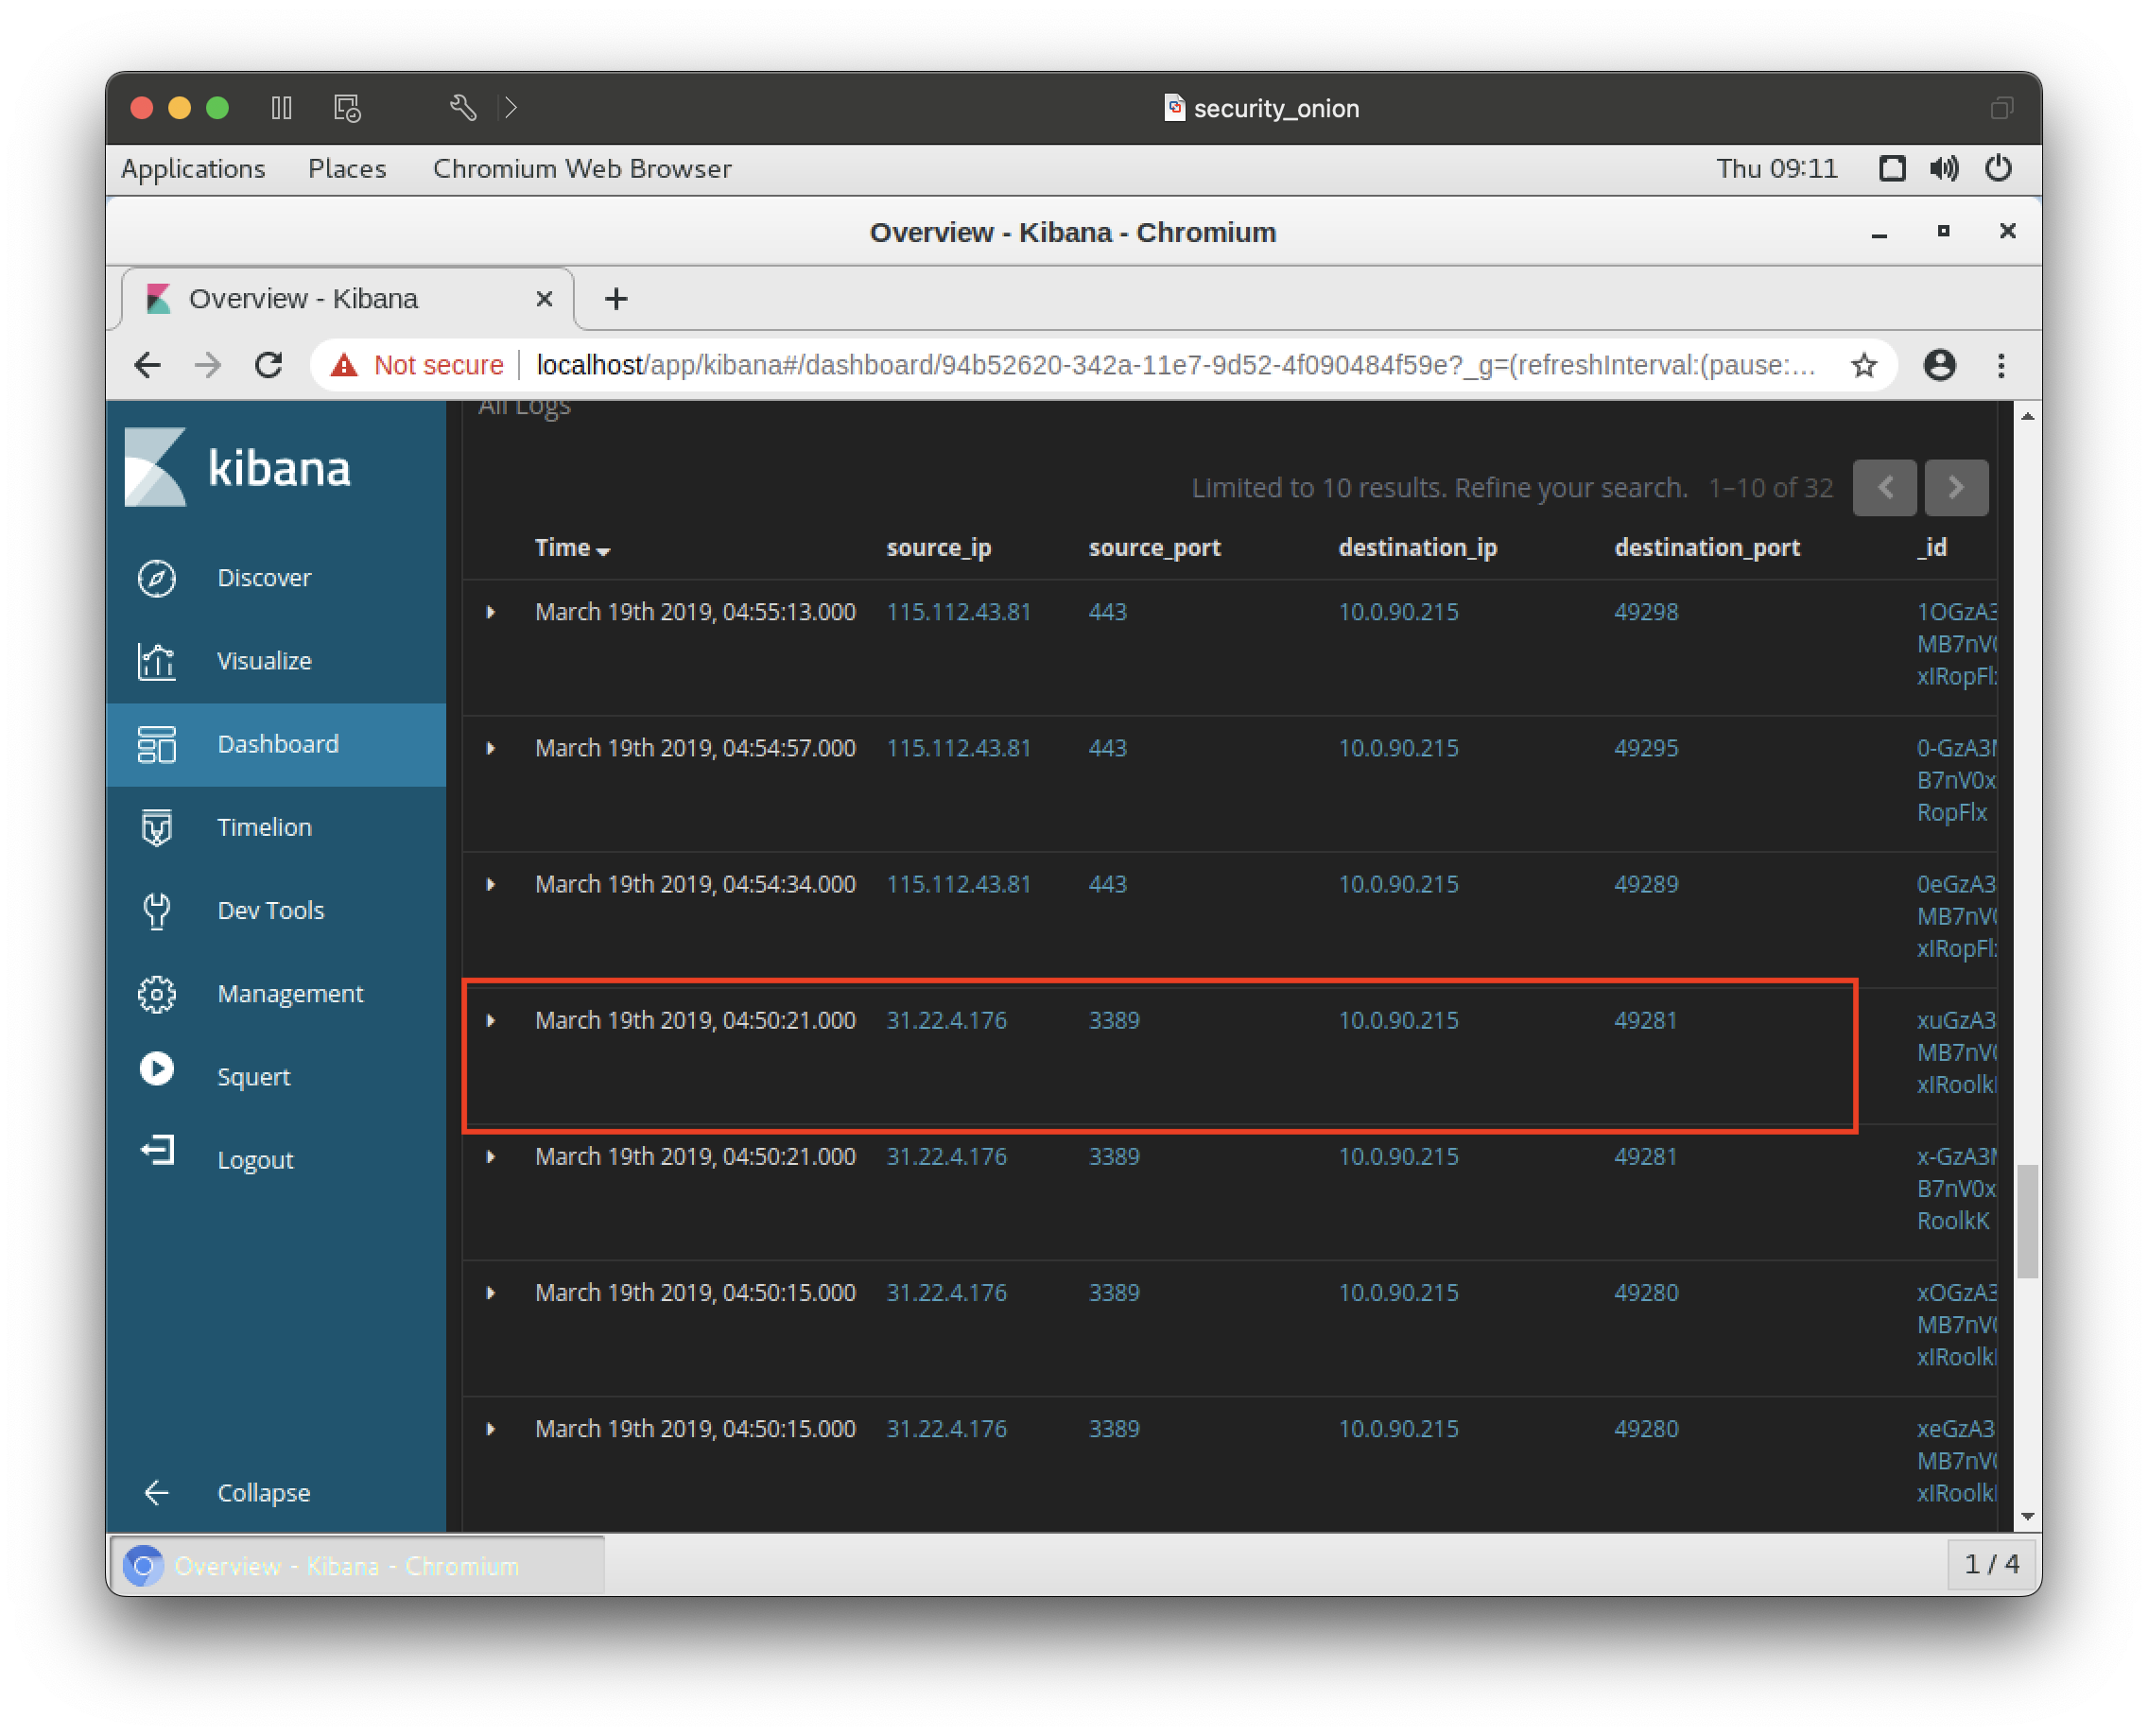Go to the Management section
This screenshot has height=1736, width=2148.
pos(290,994)
